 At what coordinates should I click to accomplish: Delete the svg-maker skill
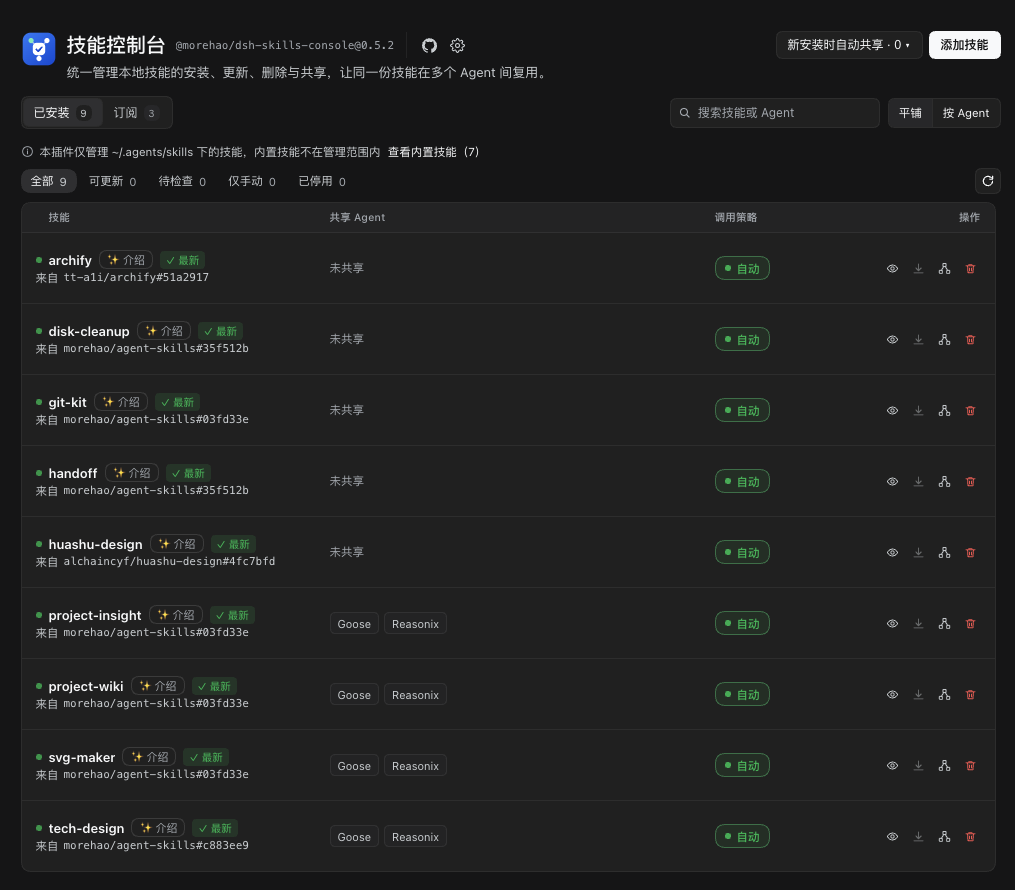pos(970,766)
